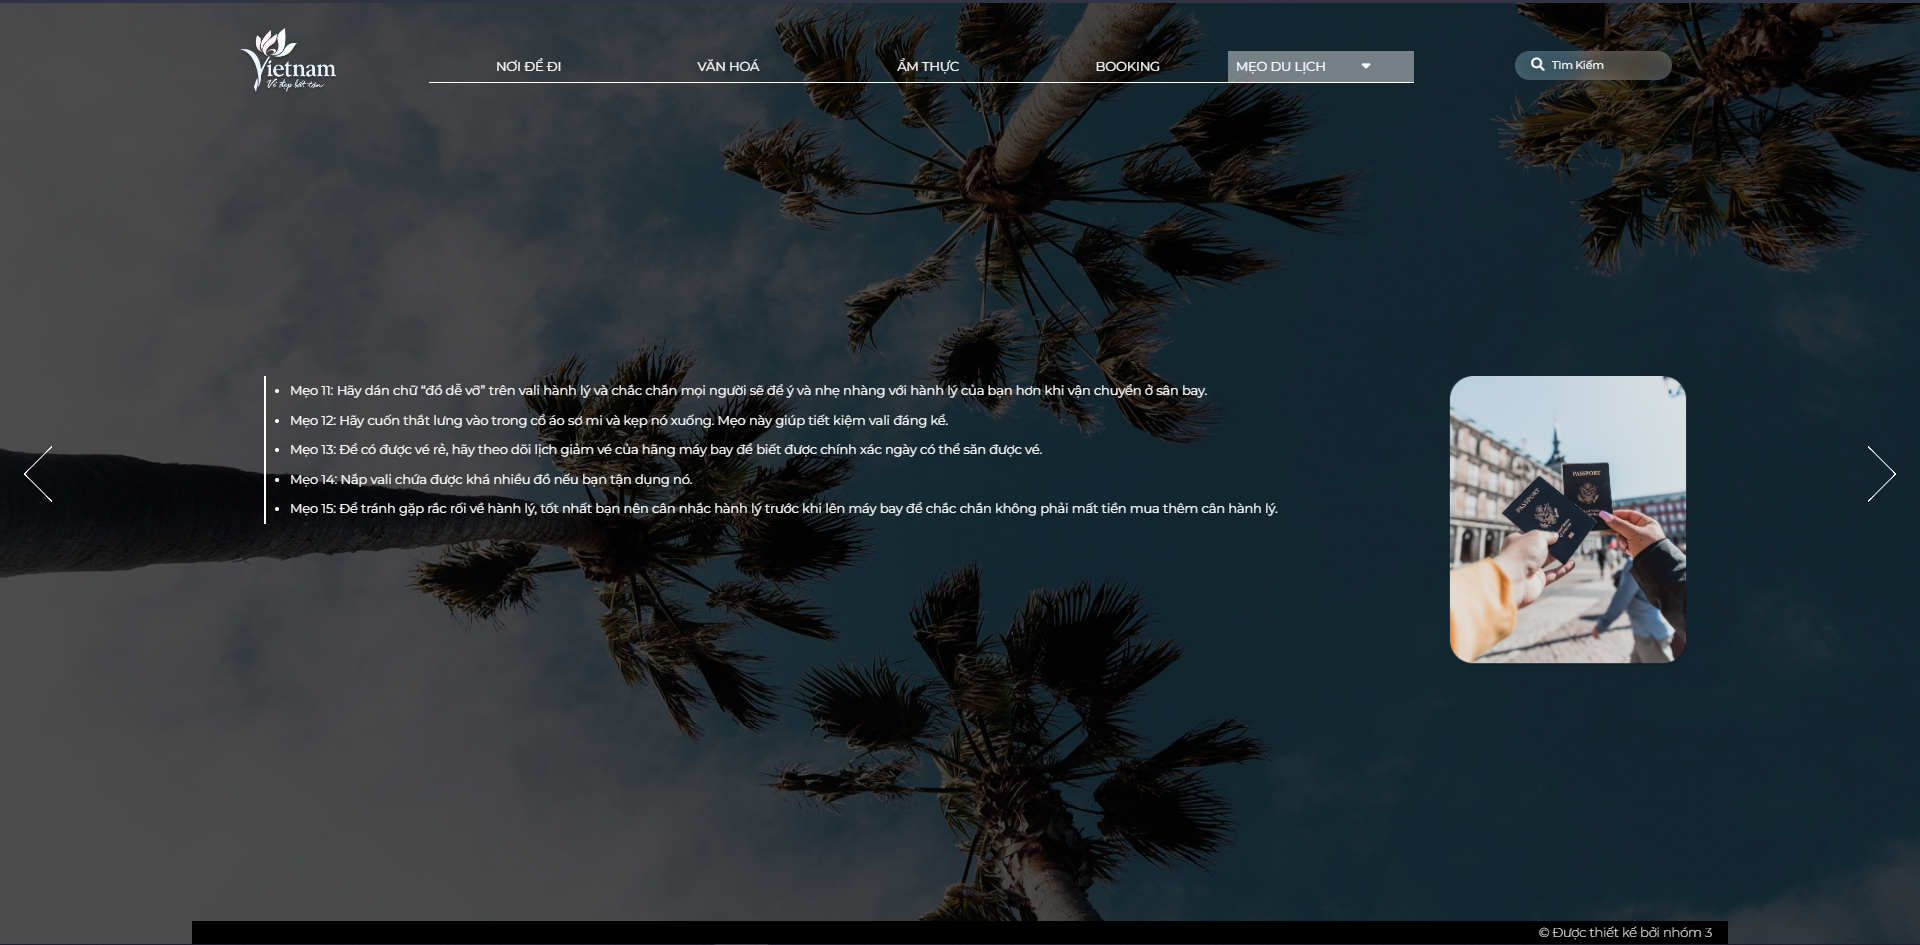Viewport: 1920px width, 945px height.
Task: Advance to next slide with right arrow
Action: pos(1881,474)
